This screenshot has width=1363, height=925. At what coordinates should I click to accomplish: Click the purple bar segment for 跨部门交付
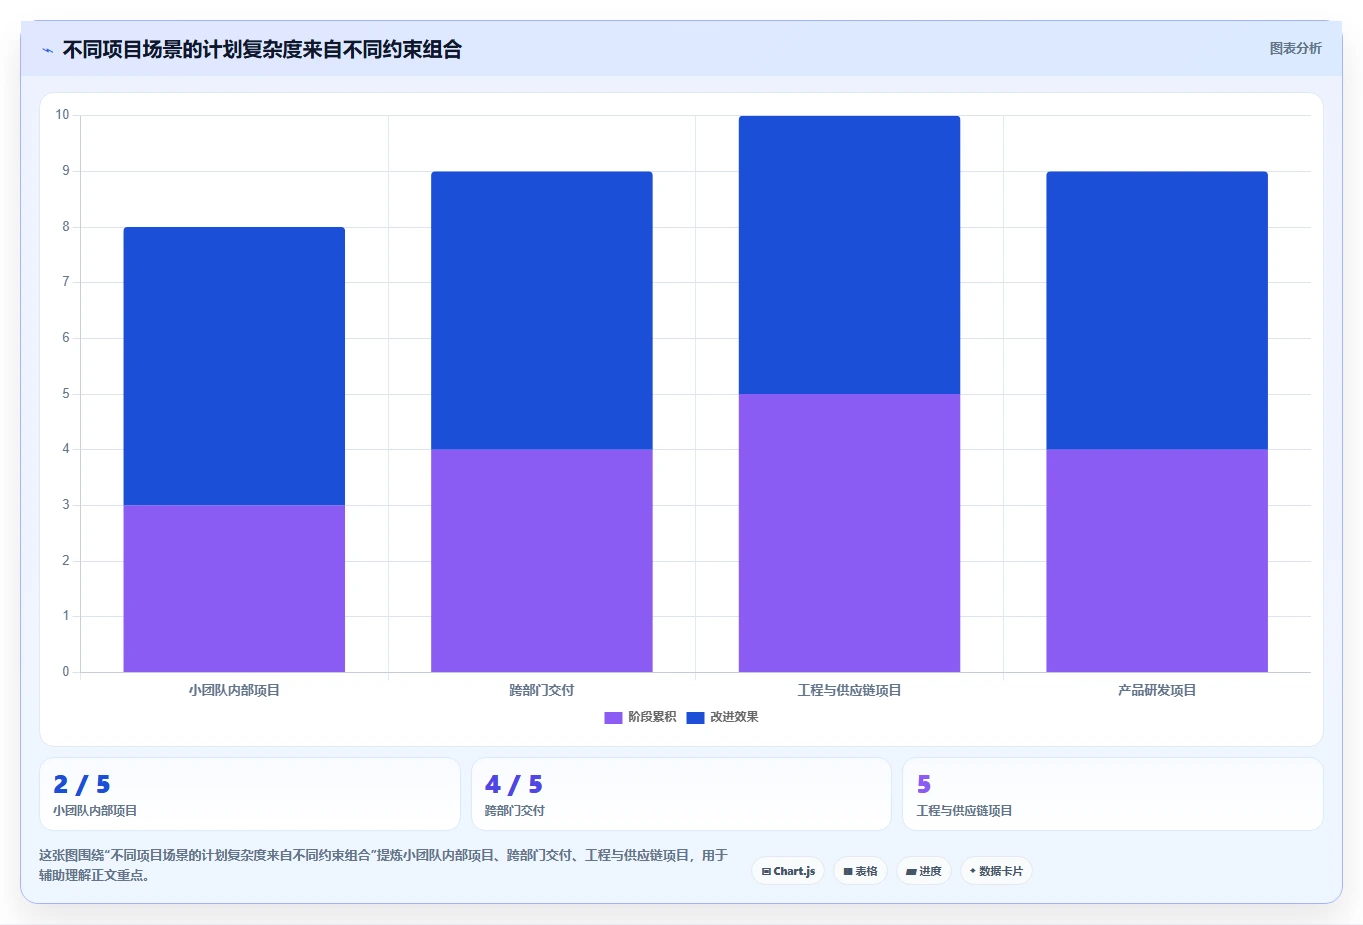(x=542, y=560)
